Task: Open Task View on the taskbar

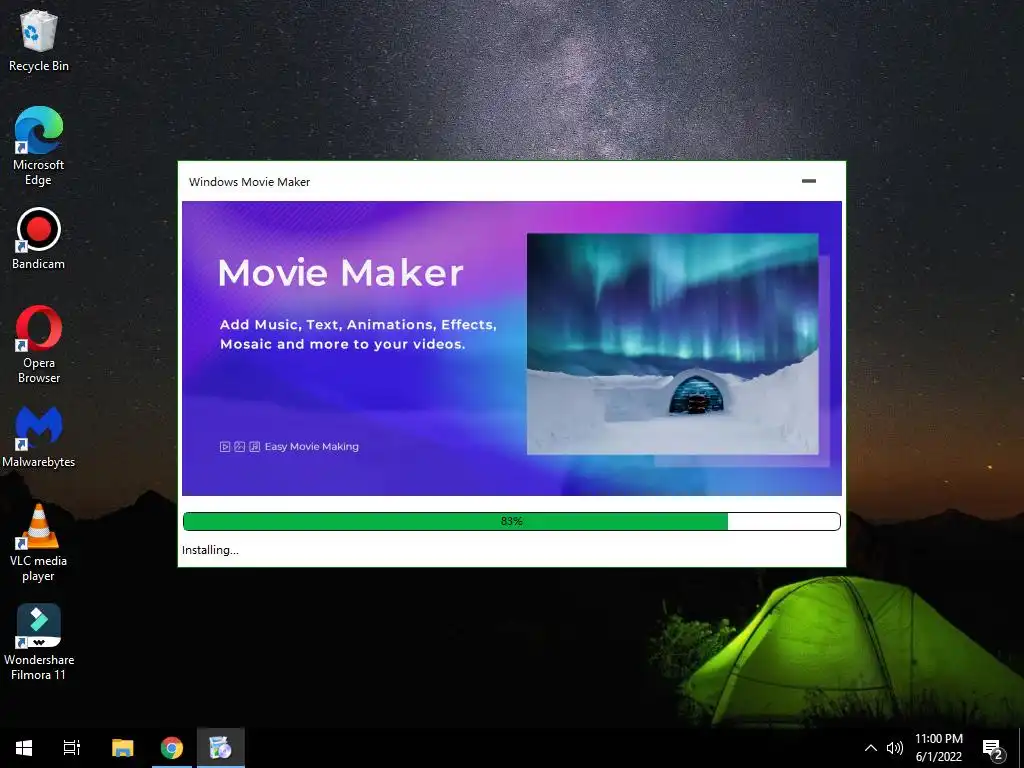Action: [x=72, y=748]
